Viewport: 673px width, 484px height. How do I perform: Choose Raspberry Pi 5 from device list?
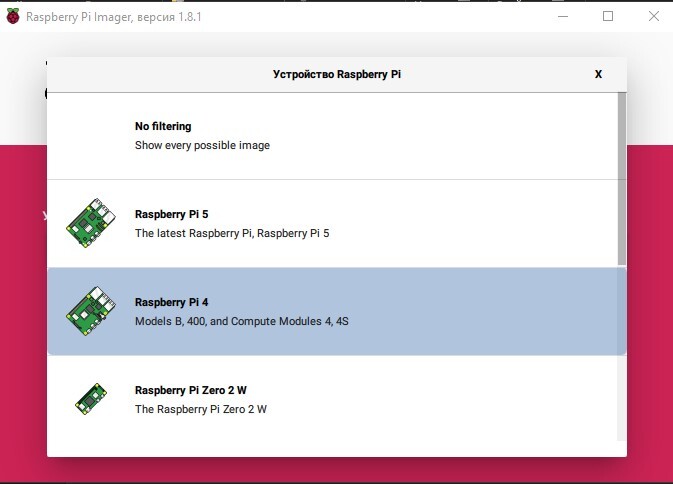333,223
